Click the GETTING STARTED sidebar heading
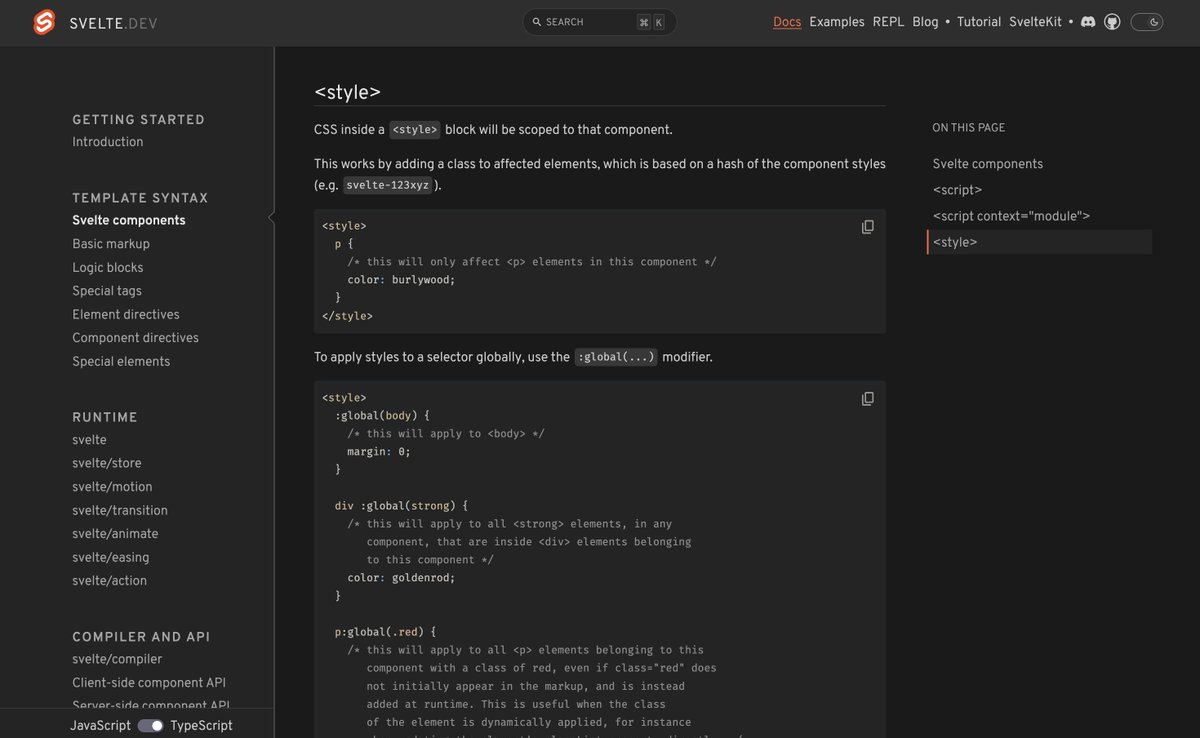 [x=138, y=120]
